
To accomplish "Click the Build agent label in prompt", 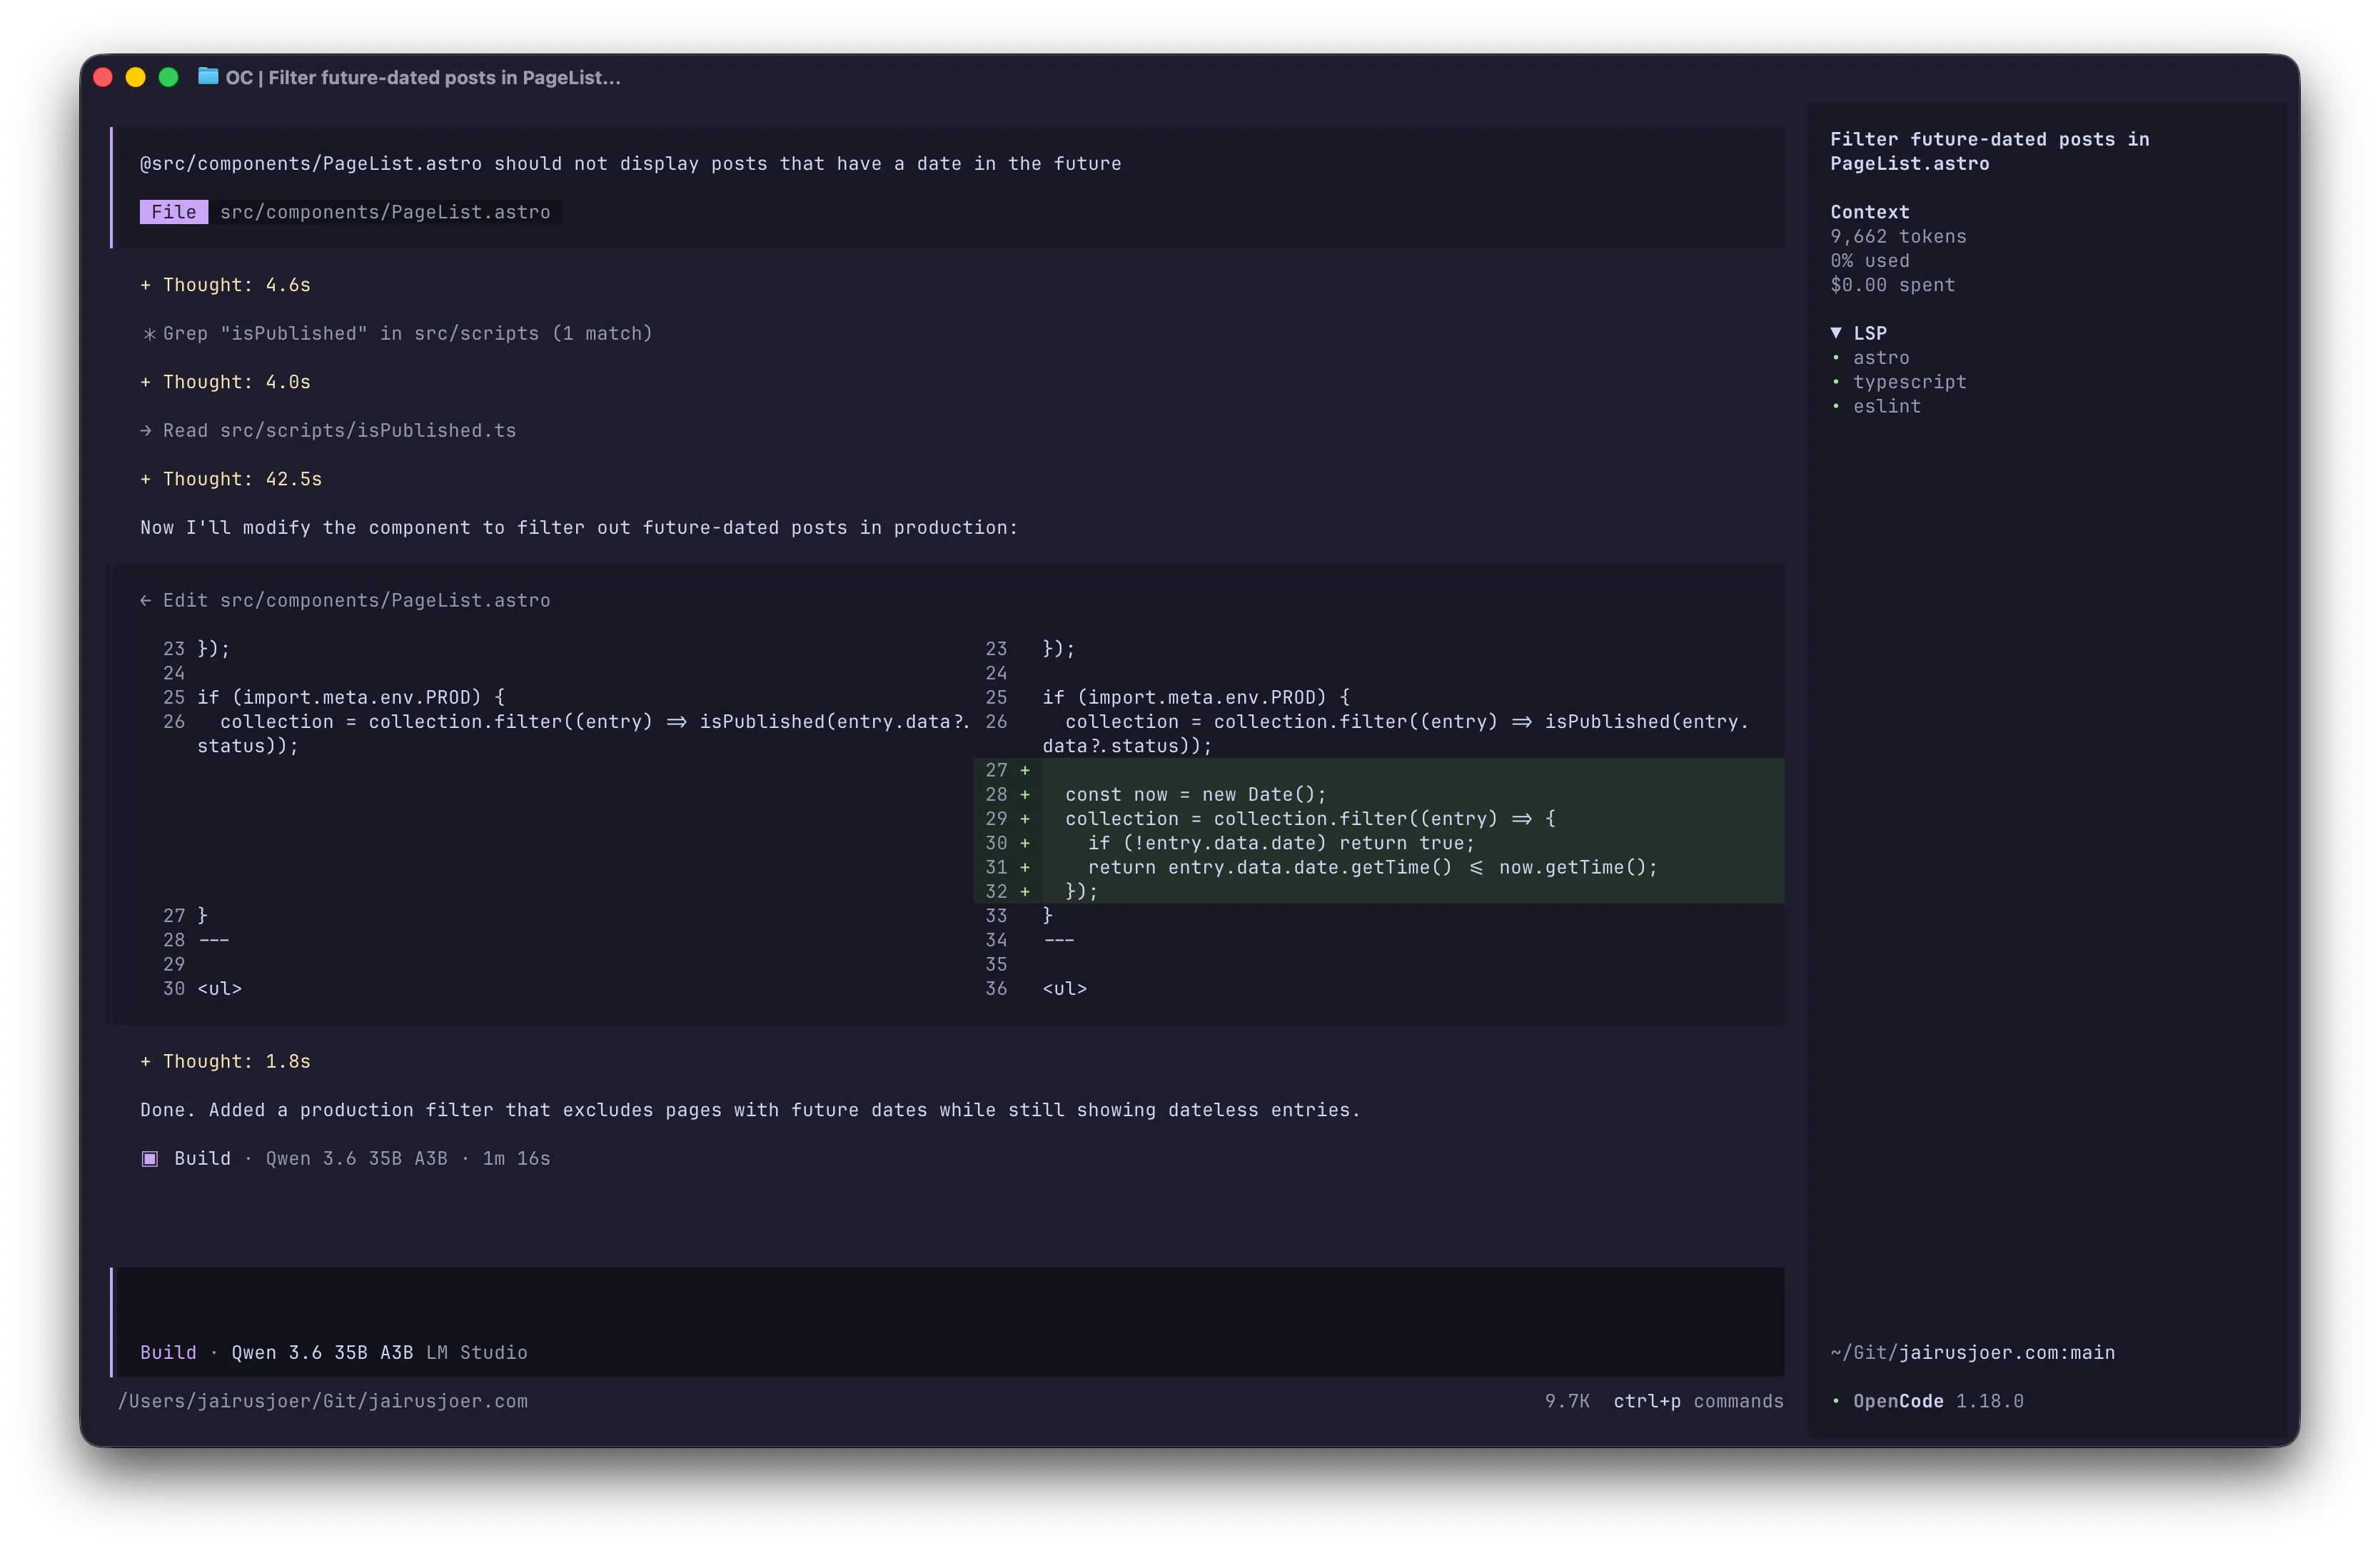I will [168, 1353].
